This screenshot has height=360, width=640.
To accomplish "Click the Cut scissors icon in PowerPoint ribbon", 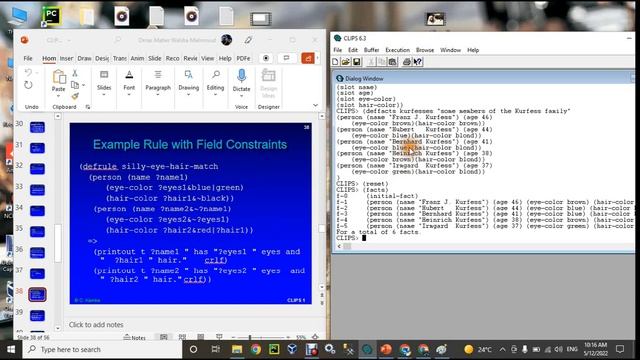I will tap(75, 73).
